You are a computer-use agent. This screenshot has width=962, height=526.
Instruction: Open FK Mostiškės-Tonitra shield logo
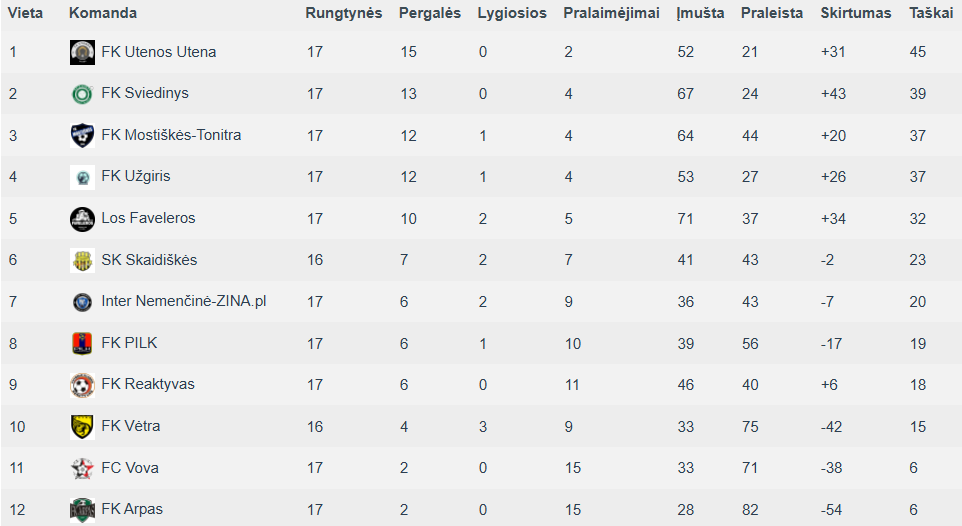[82, 136]
